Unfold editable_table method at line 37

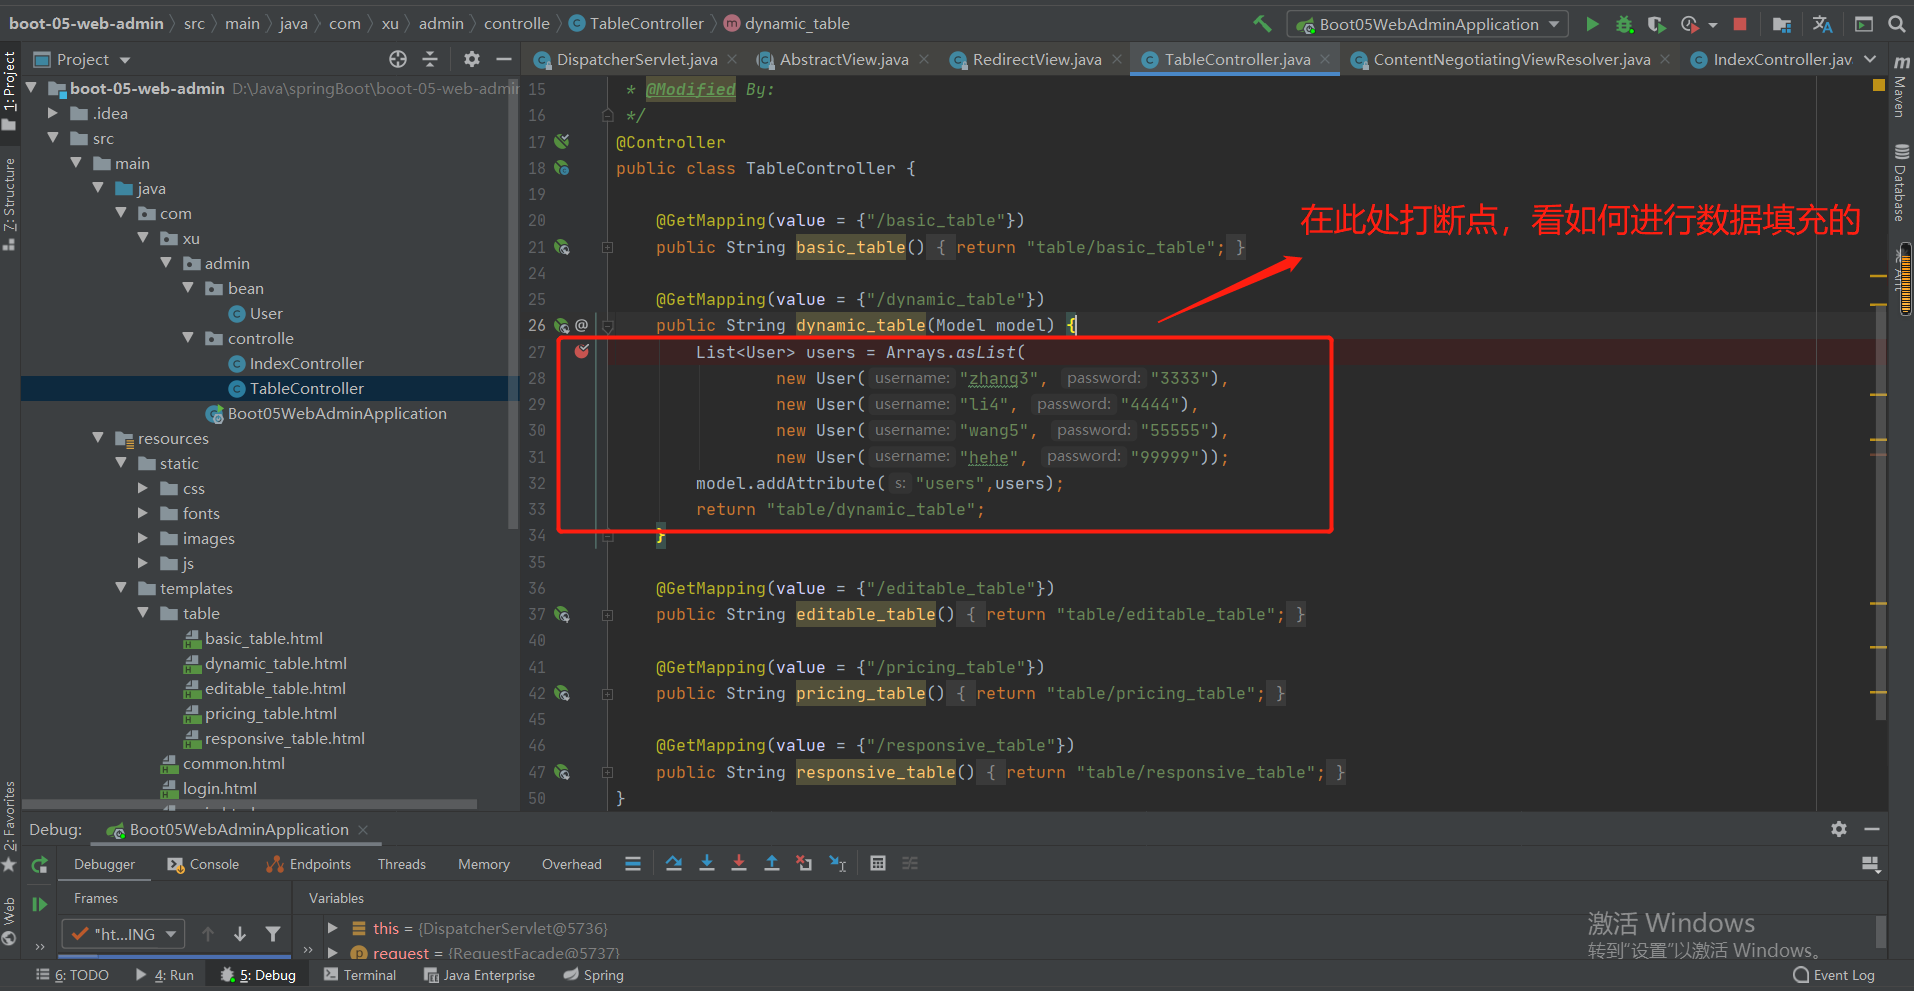(x=607, y=614)
